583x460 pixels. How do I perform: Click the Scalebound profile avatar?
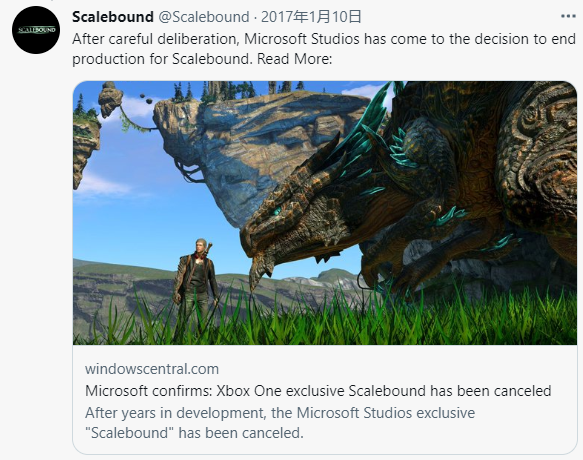point(36,30)
